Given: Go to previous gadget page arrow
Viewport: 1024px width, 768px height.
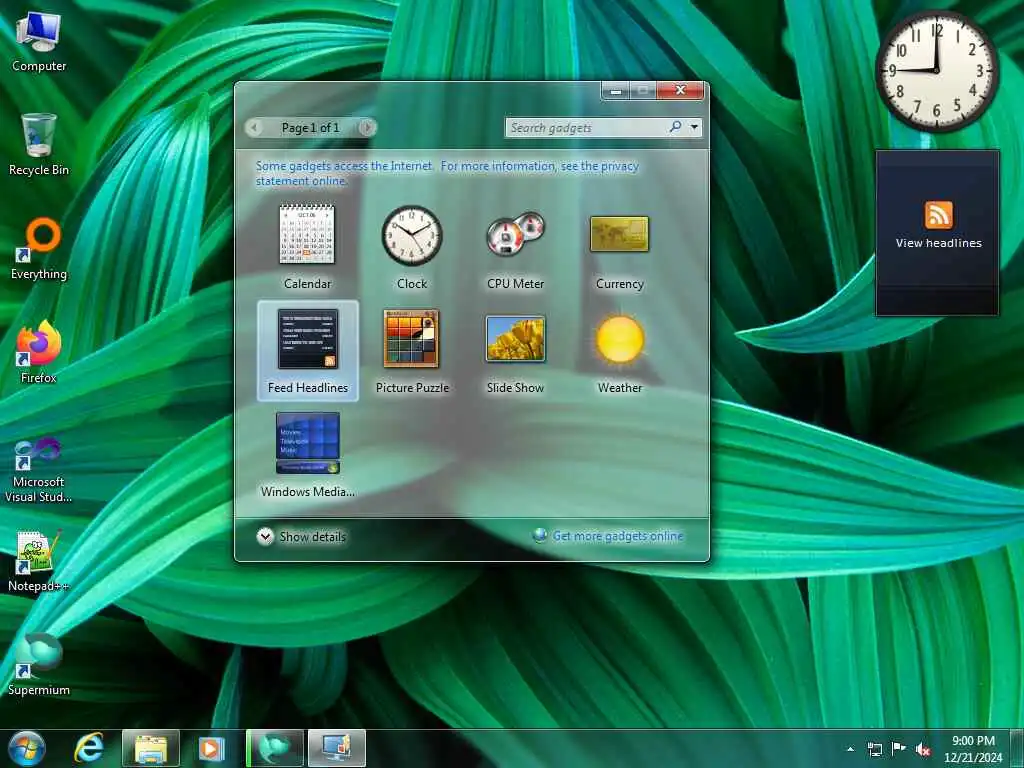Looking at the screenshot, I should [x=255, y=127].
